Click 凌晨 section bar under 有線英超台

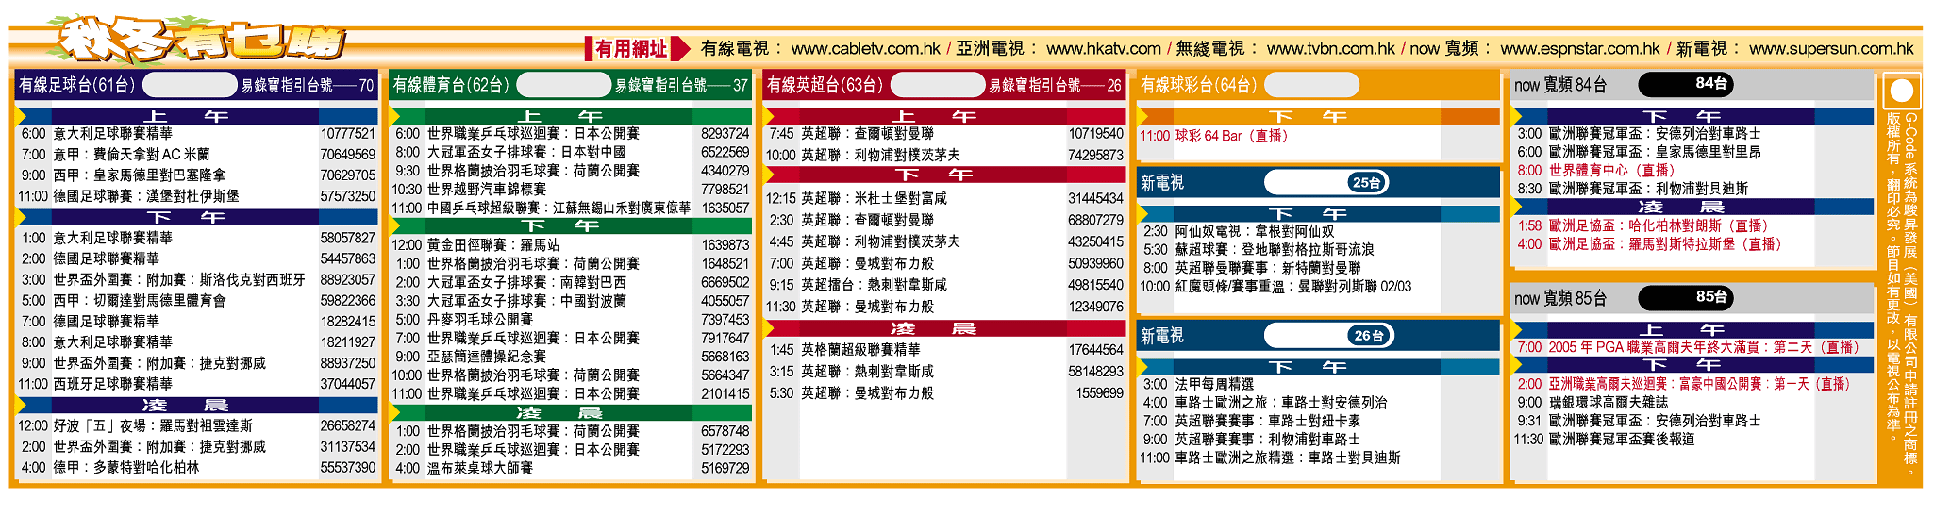click(x=945, y=329)
